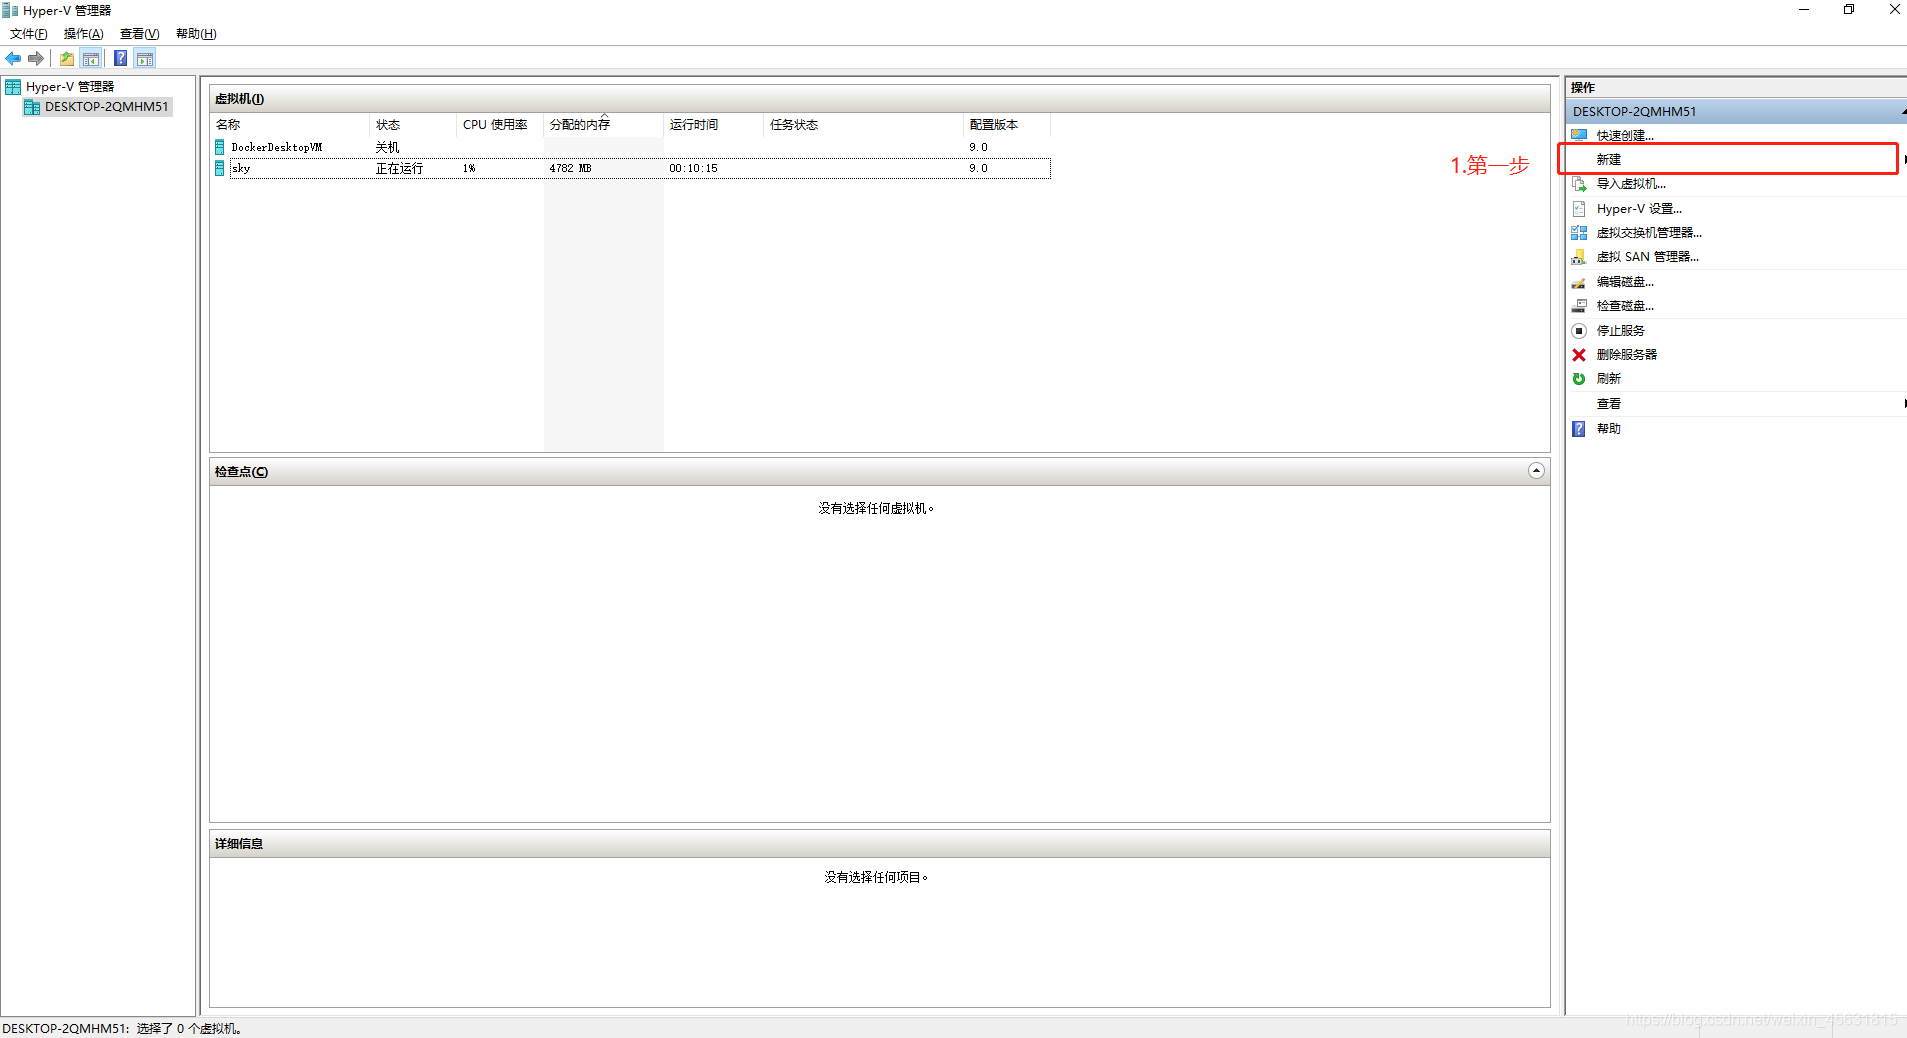Go forward with the gray arrow toolbar button
This screenshot has width=1907, height=1038.
36,58
